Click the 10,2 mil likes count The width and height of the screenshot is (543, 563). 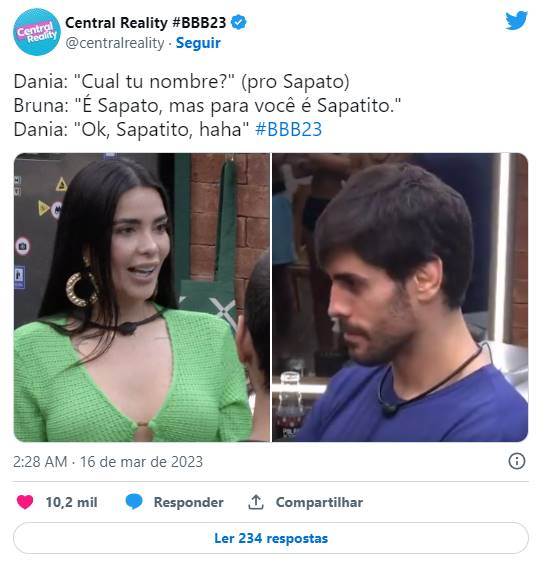pos(71,502)
